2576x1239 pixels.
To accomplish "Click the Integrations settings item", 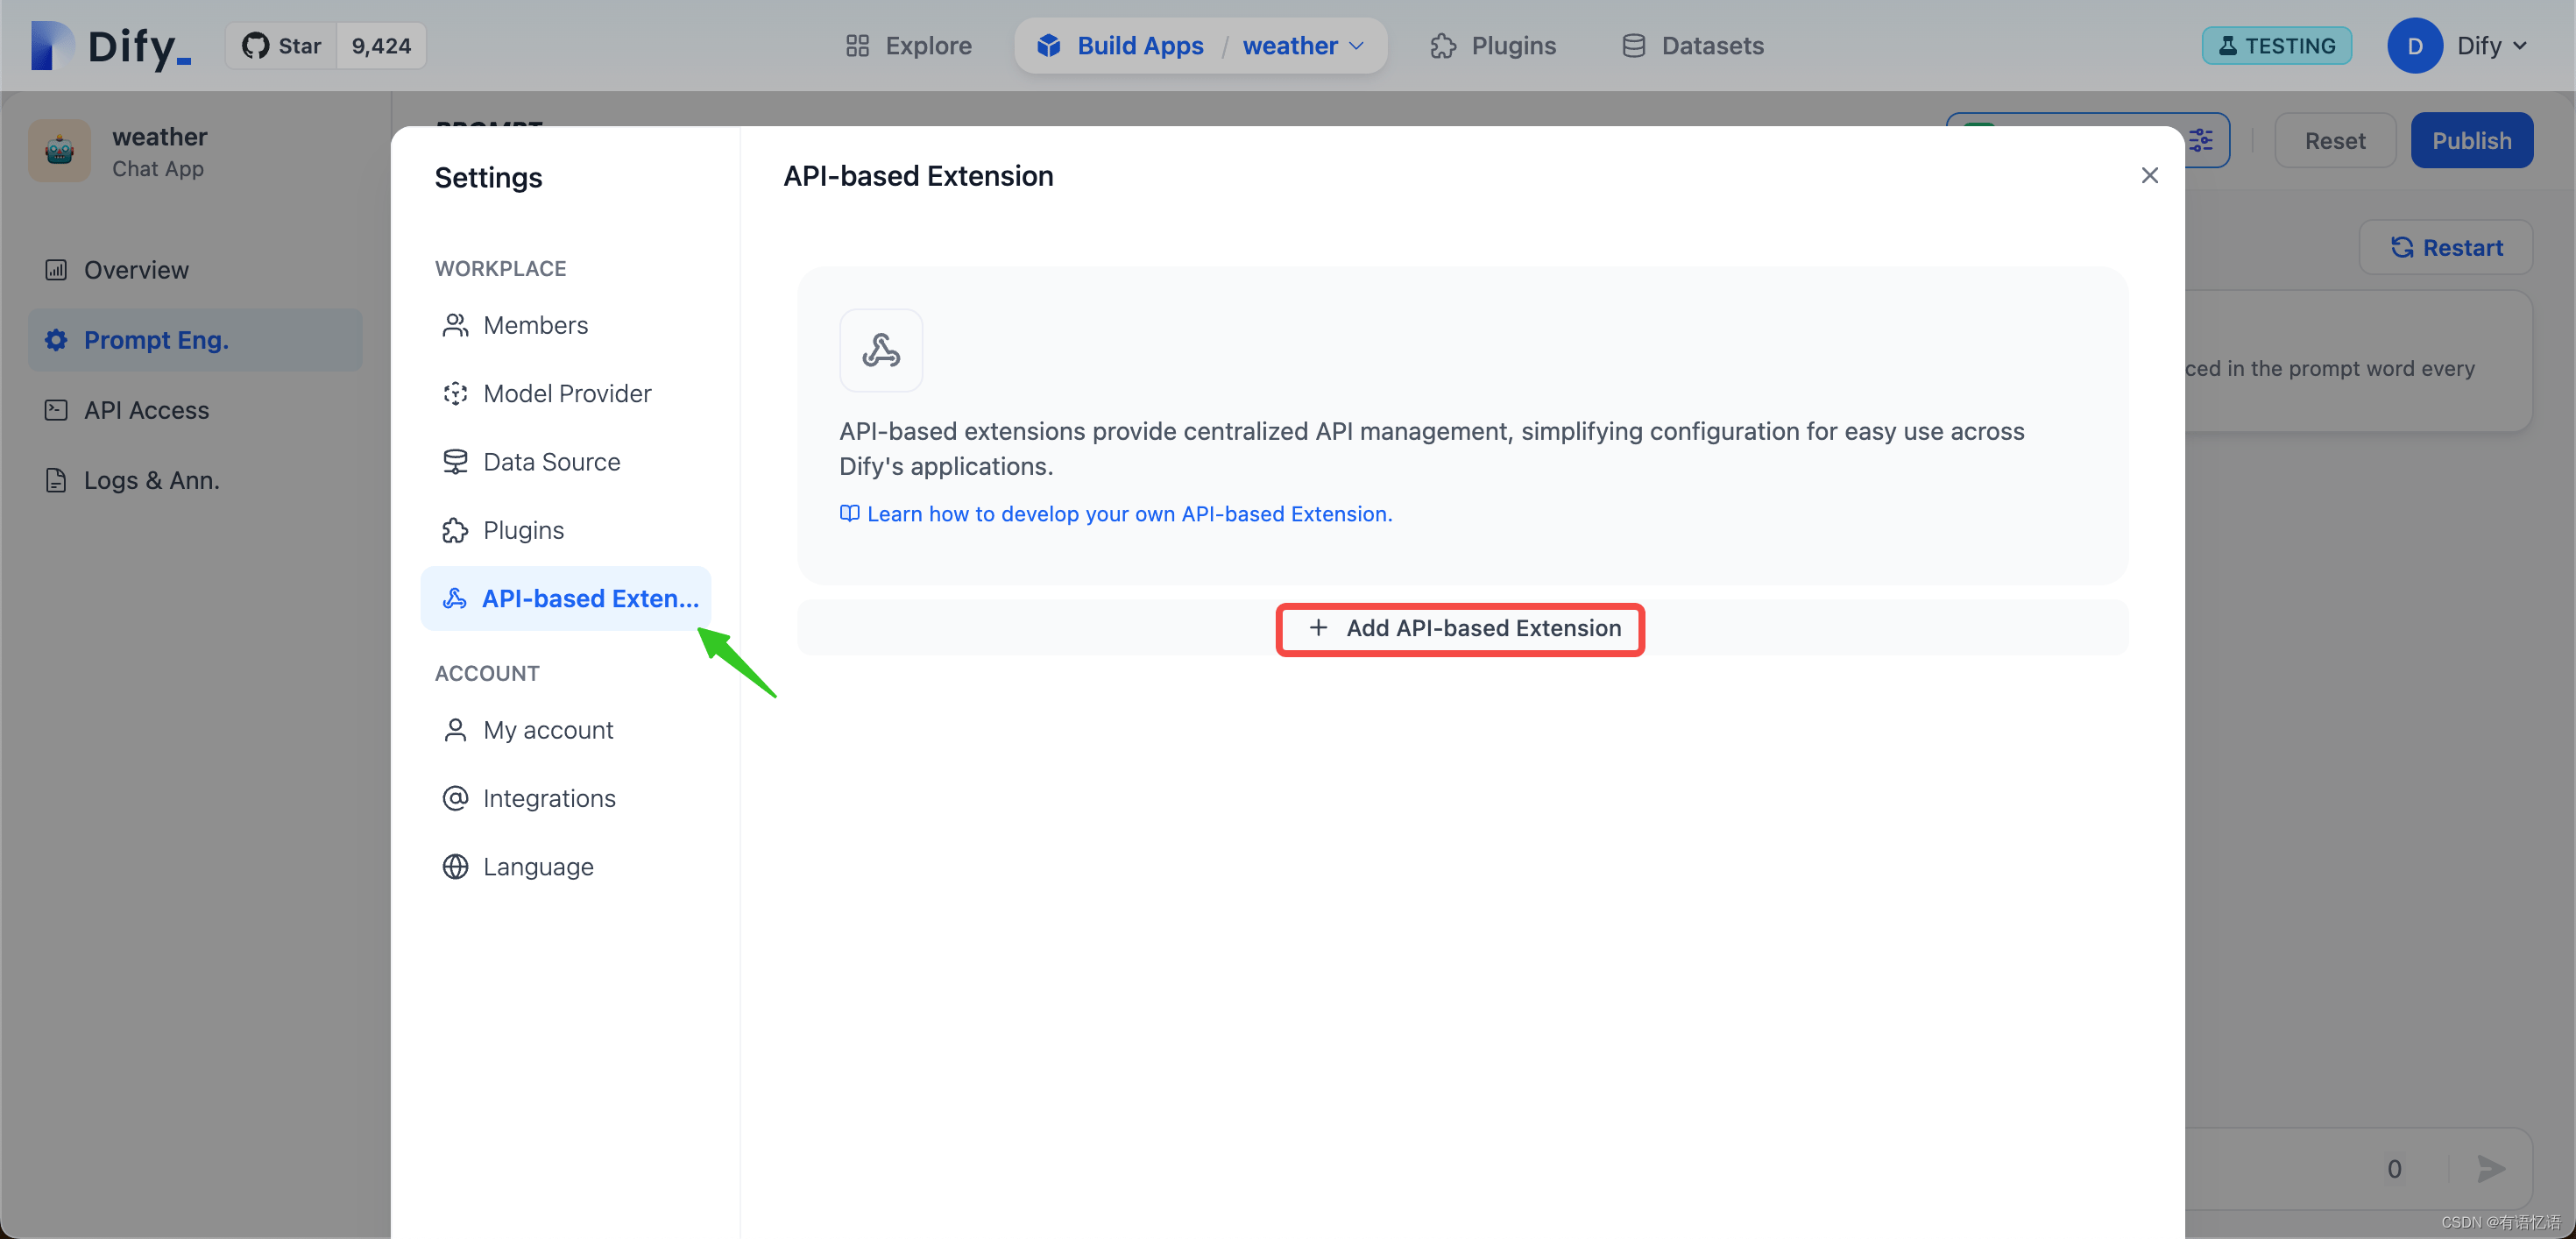I will coord(550,797).
